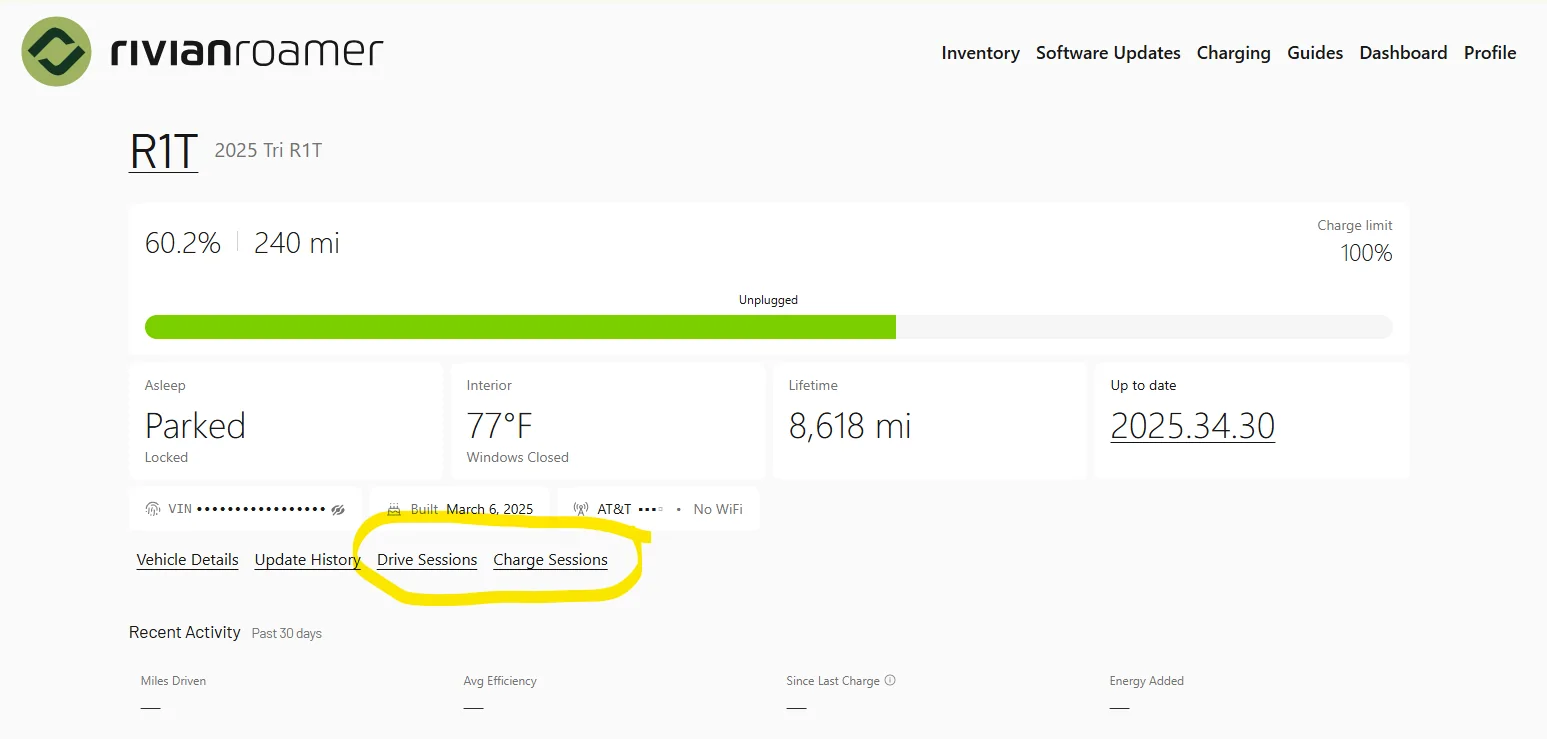Image resolution: width=1547 pixels, height=739 pixels.
Task: Click the rivianroamer wordmark
Action: tap(247, 52)
